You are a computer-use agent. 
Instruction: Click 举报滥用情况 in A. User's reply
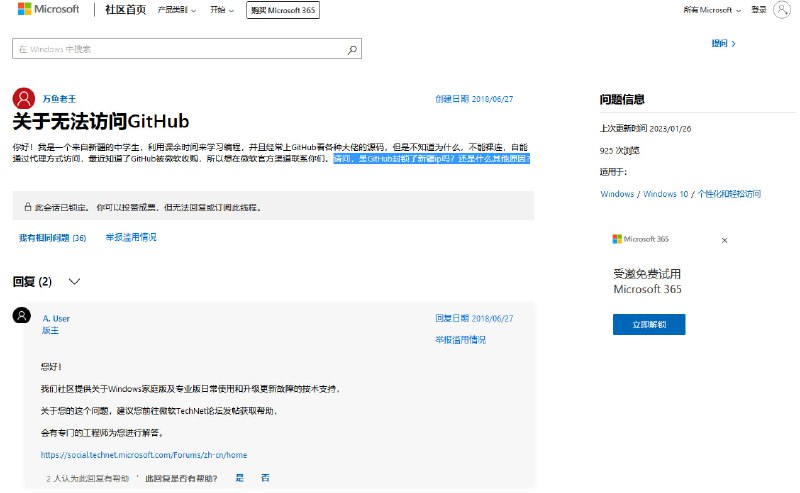point(461,340)
